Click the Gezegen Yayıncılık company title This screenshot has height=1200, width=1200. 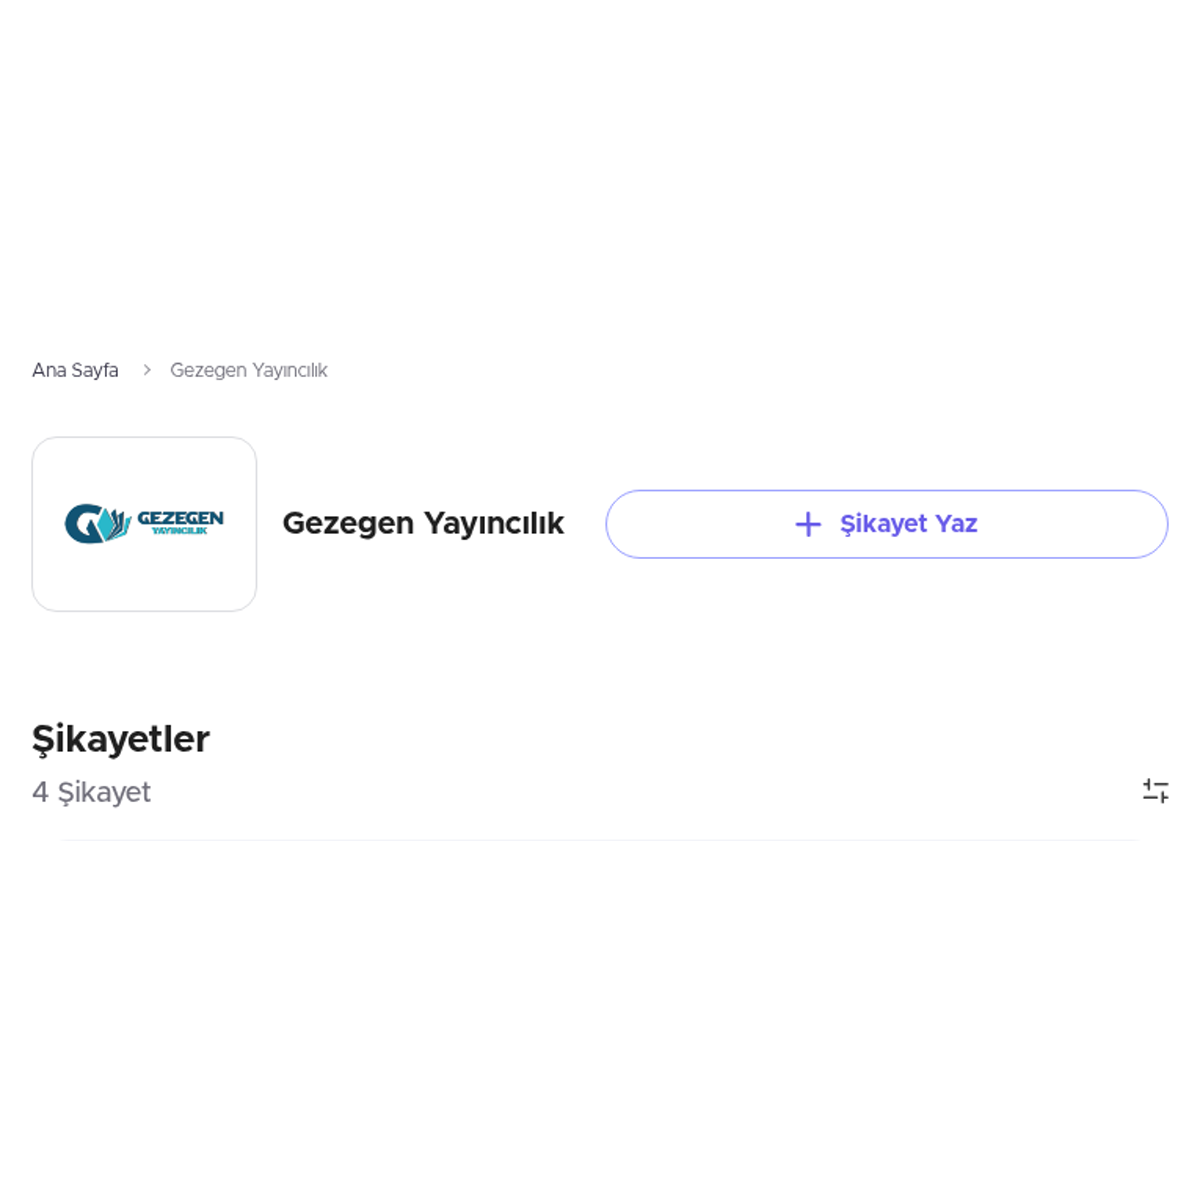pos(423,523)
